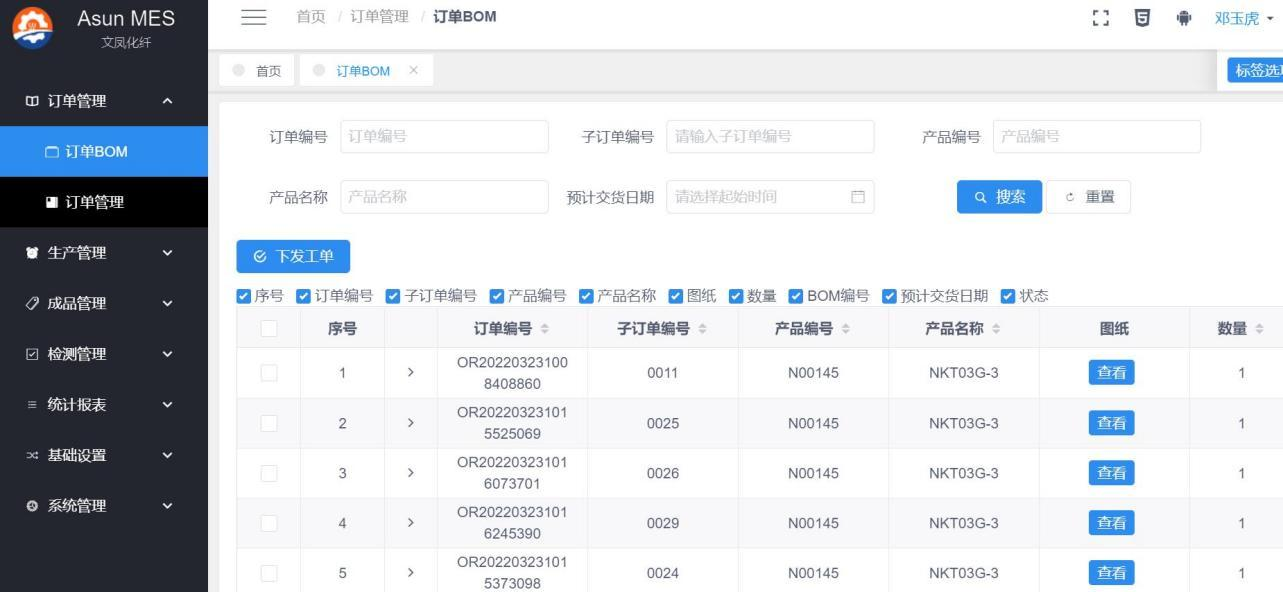This screenshot has height=592, width=1283.
Task: Click the hamburger menu collapse icon
Action: coord(254,17)
